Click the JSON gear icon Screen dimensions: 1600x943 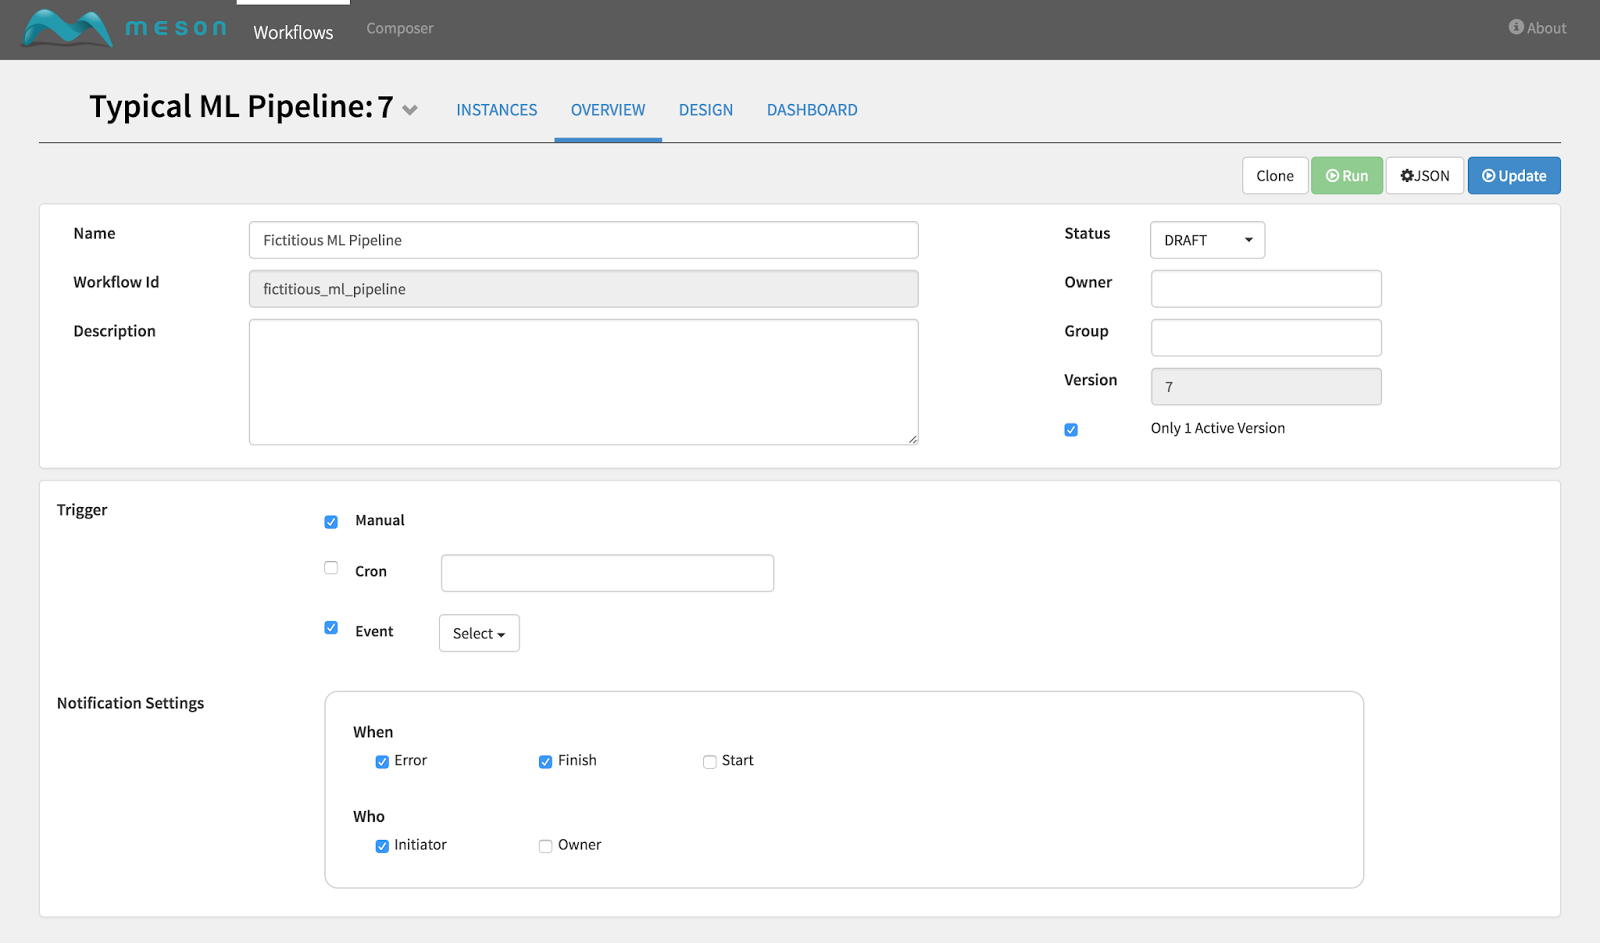coord(1407,176)
